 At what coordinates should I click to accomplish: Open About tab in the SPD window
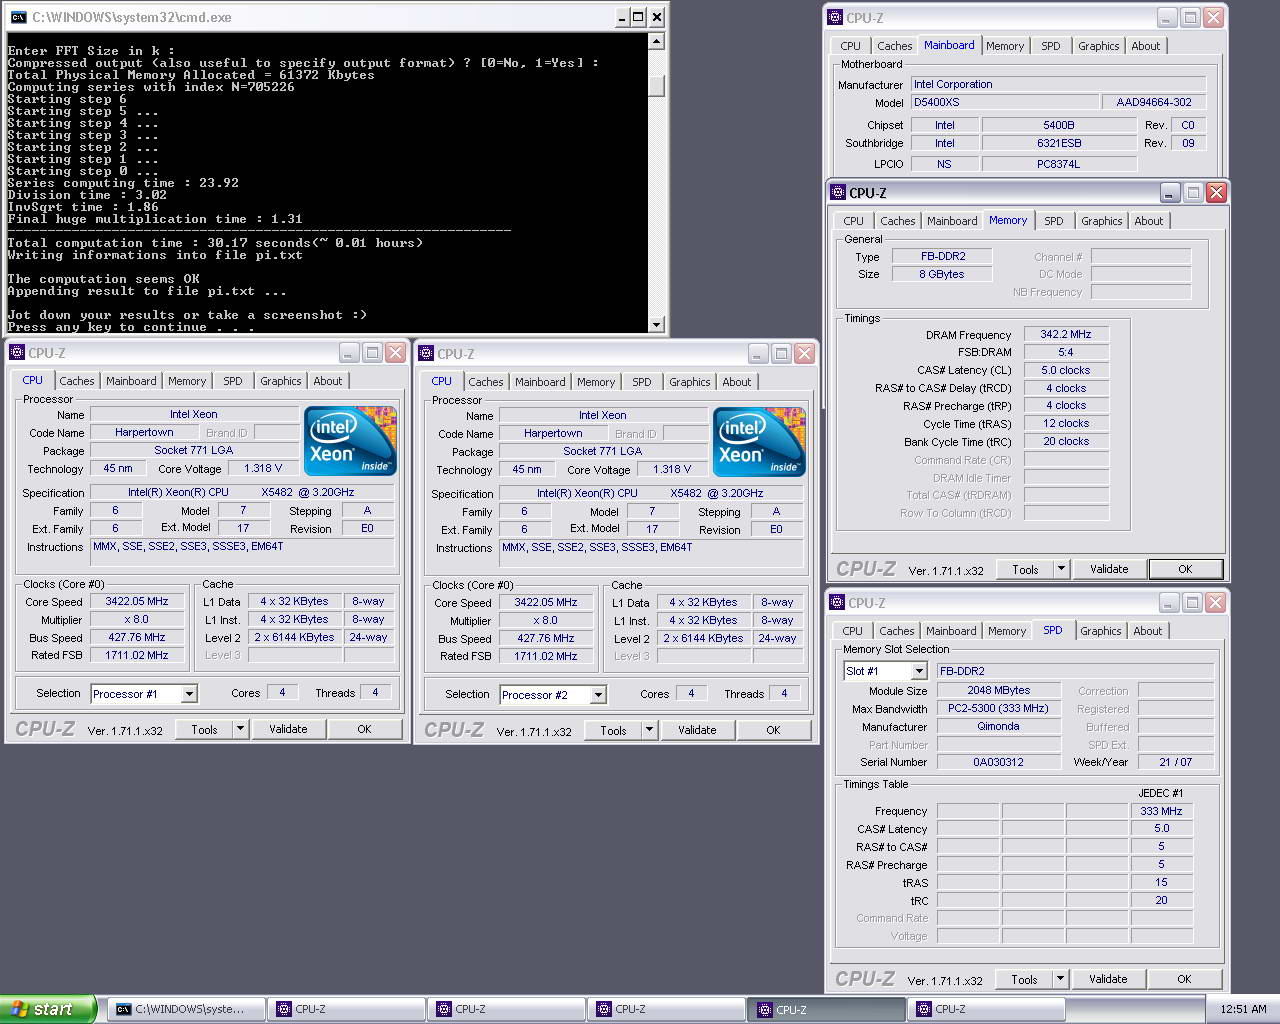point(1148,631)
